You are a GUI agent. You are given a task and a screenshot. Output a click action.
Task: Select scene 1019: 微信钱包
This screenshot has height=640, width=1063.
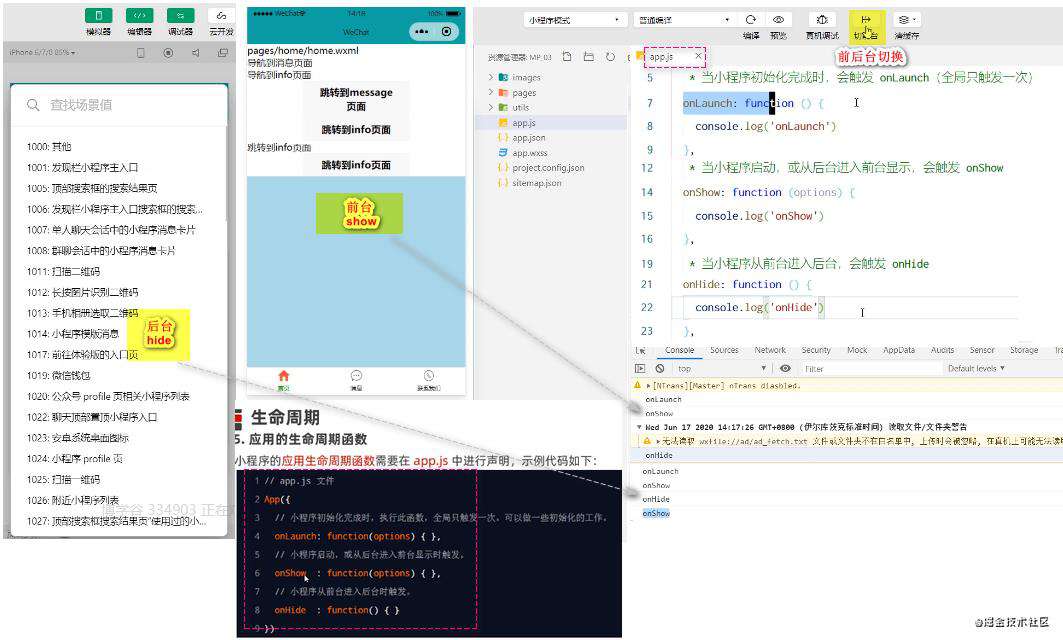[59, 375]
